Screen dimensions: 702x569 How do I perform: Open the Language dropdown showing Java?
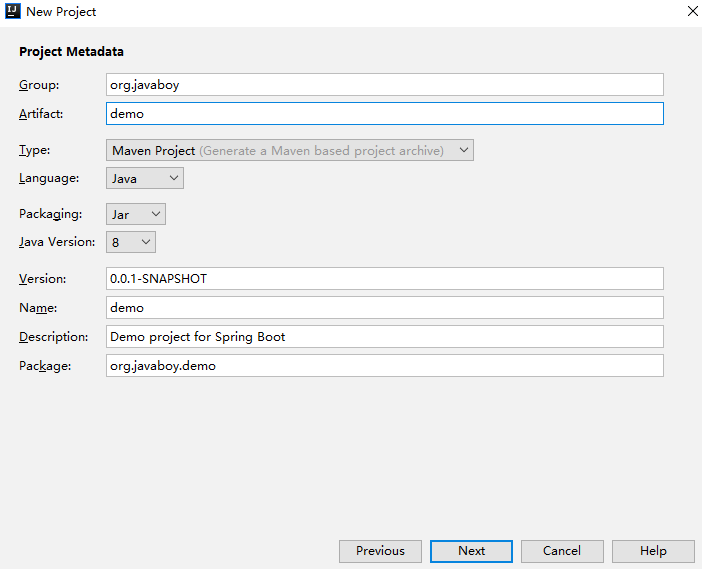coord(145,178)
